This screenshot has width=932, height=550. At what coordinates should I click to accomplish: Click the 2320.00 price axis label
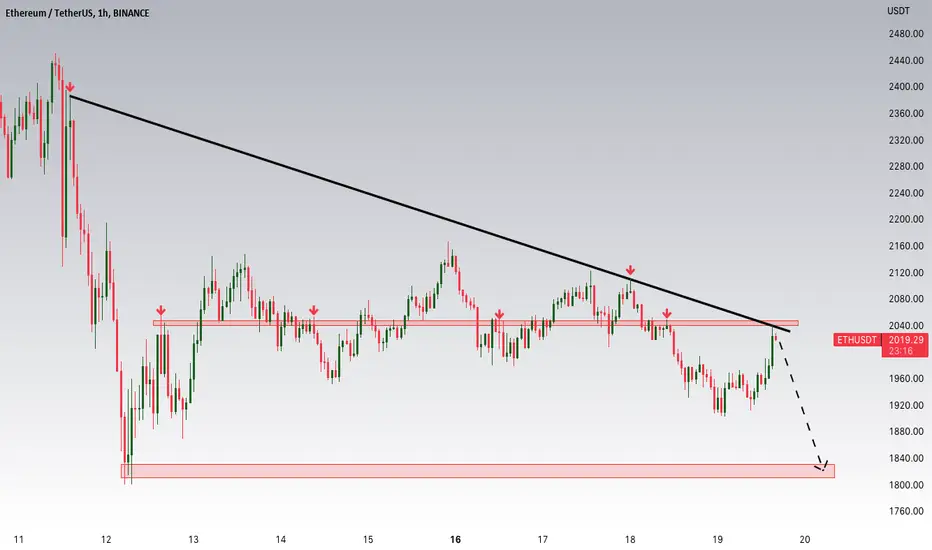tap(906, 140)
